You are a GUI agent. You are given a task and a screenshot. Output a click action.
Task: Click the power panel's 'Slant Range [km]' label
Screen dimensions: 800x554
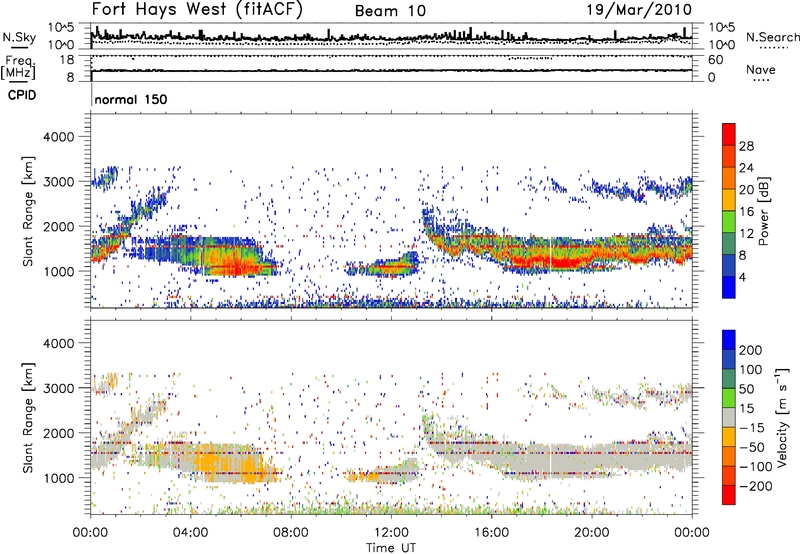tap(28, 211)
